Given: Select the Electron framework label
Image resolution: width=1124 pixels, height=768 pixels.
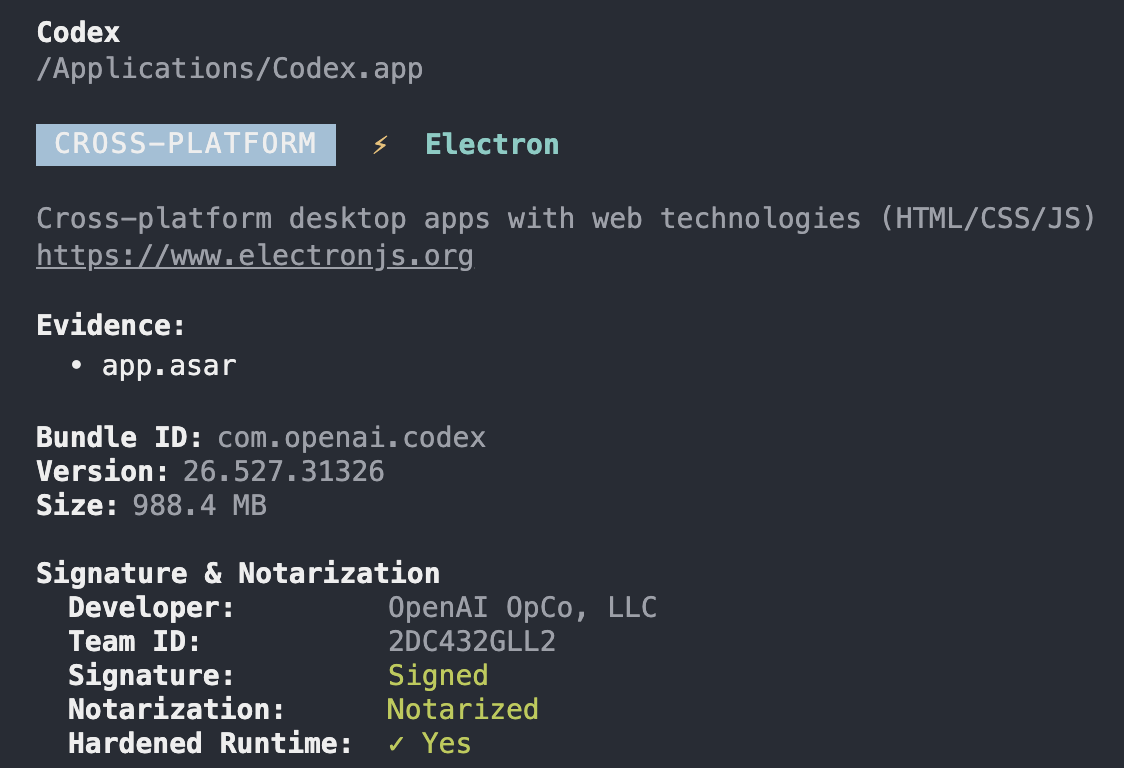Looking at the screenshot, I should 492,145.
